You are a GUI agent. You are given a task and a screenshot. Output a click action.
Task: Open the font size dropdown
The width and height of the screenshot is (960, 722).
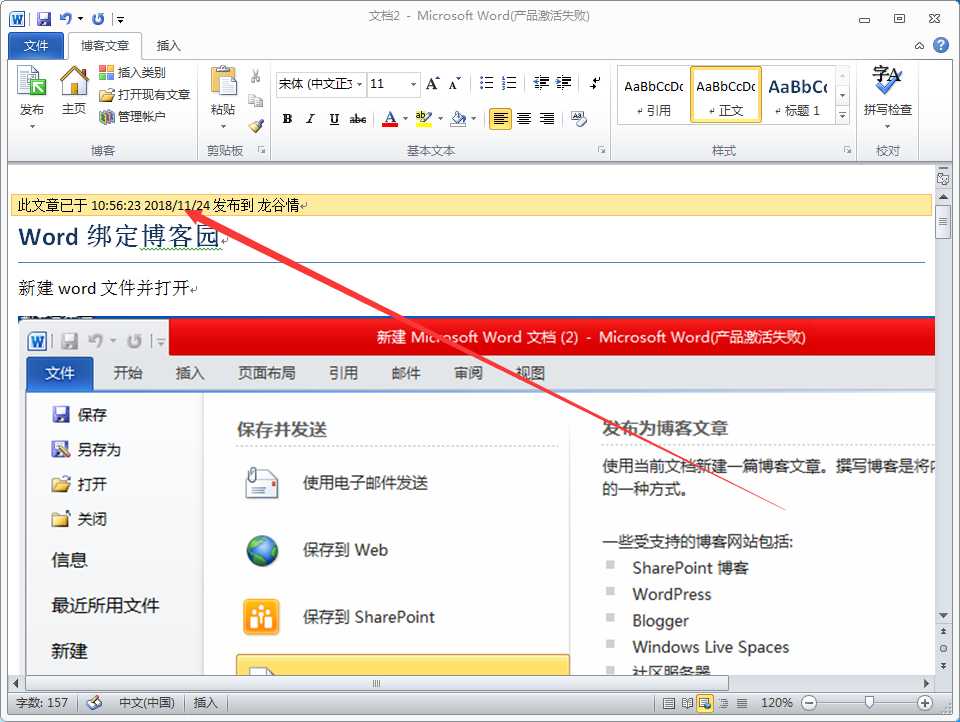414,84
